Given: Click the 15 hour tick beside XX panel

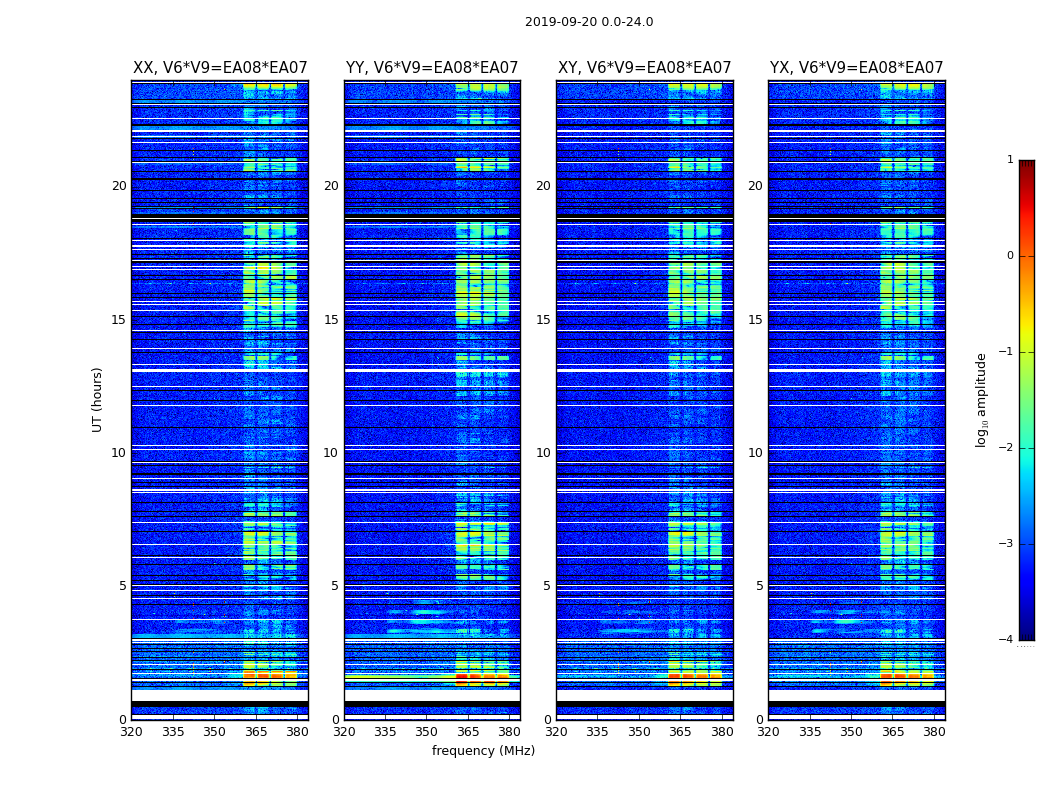Looking at the screenshot, I should pyautogui.click(x=119, y=320).
